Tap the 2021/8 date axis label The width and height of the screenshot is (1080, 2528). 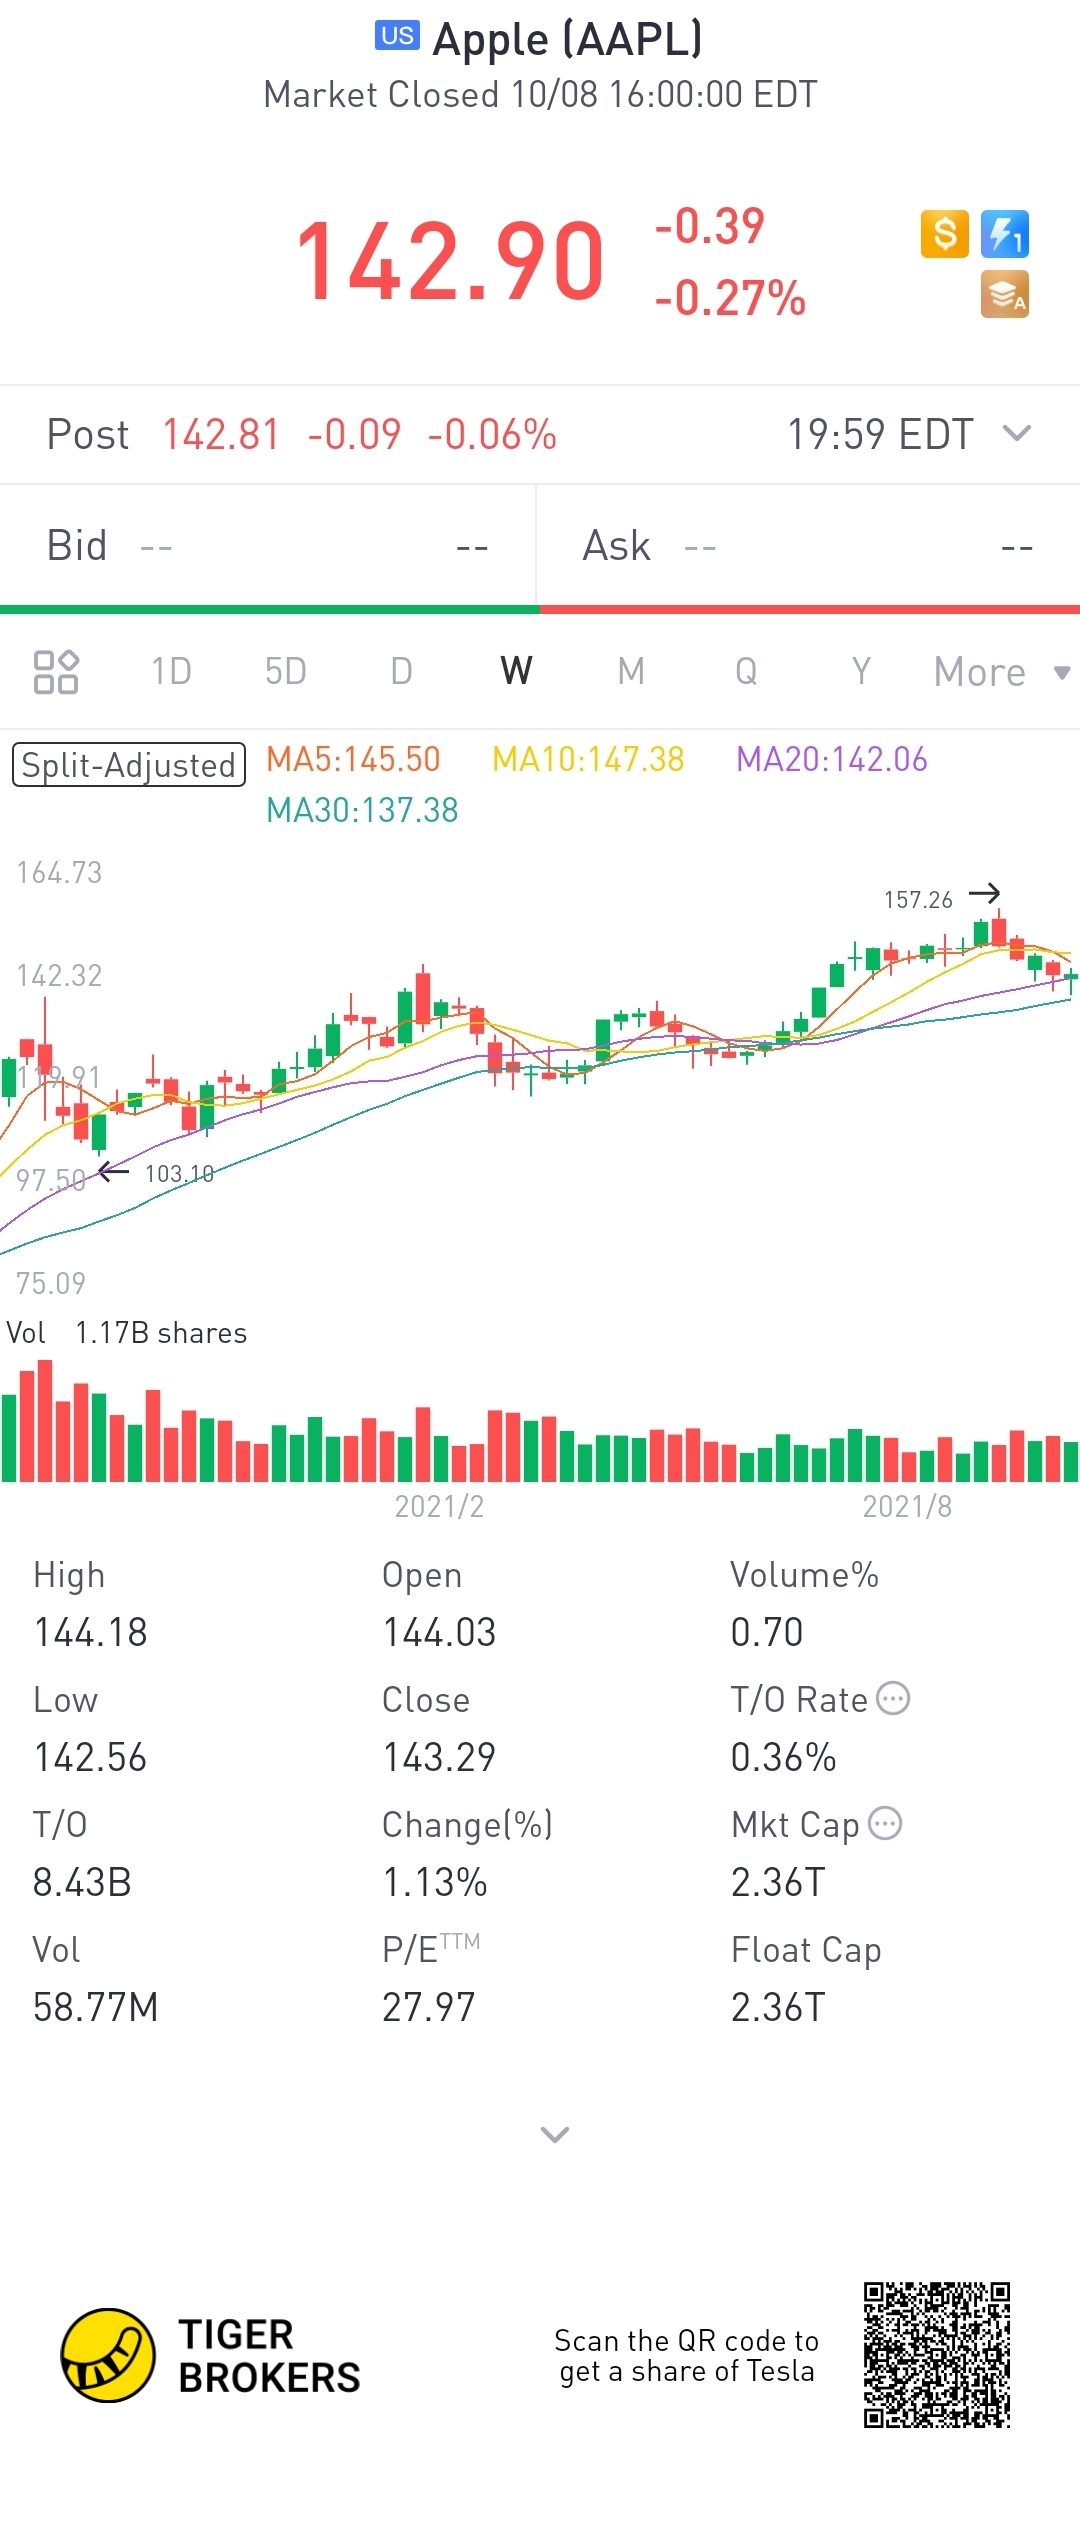tap(907, 1507)
